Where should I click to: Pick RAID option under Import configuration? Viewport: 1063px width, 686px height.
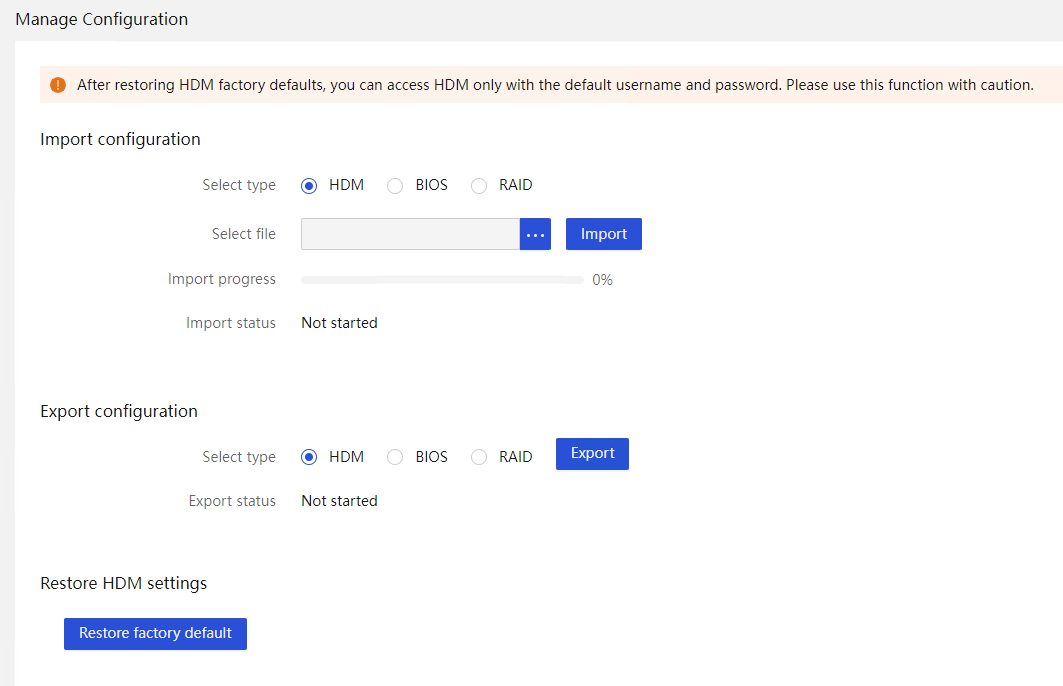[479, 186]
